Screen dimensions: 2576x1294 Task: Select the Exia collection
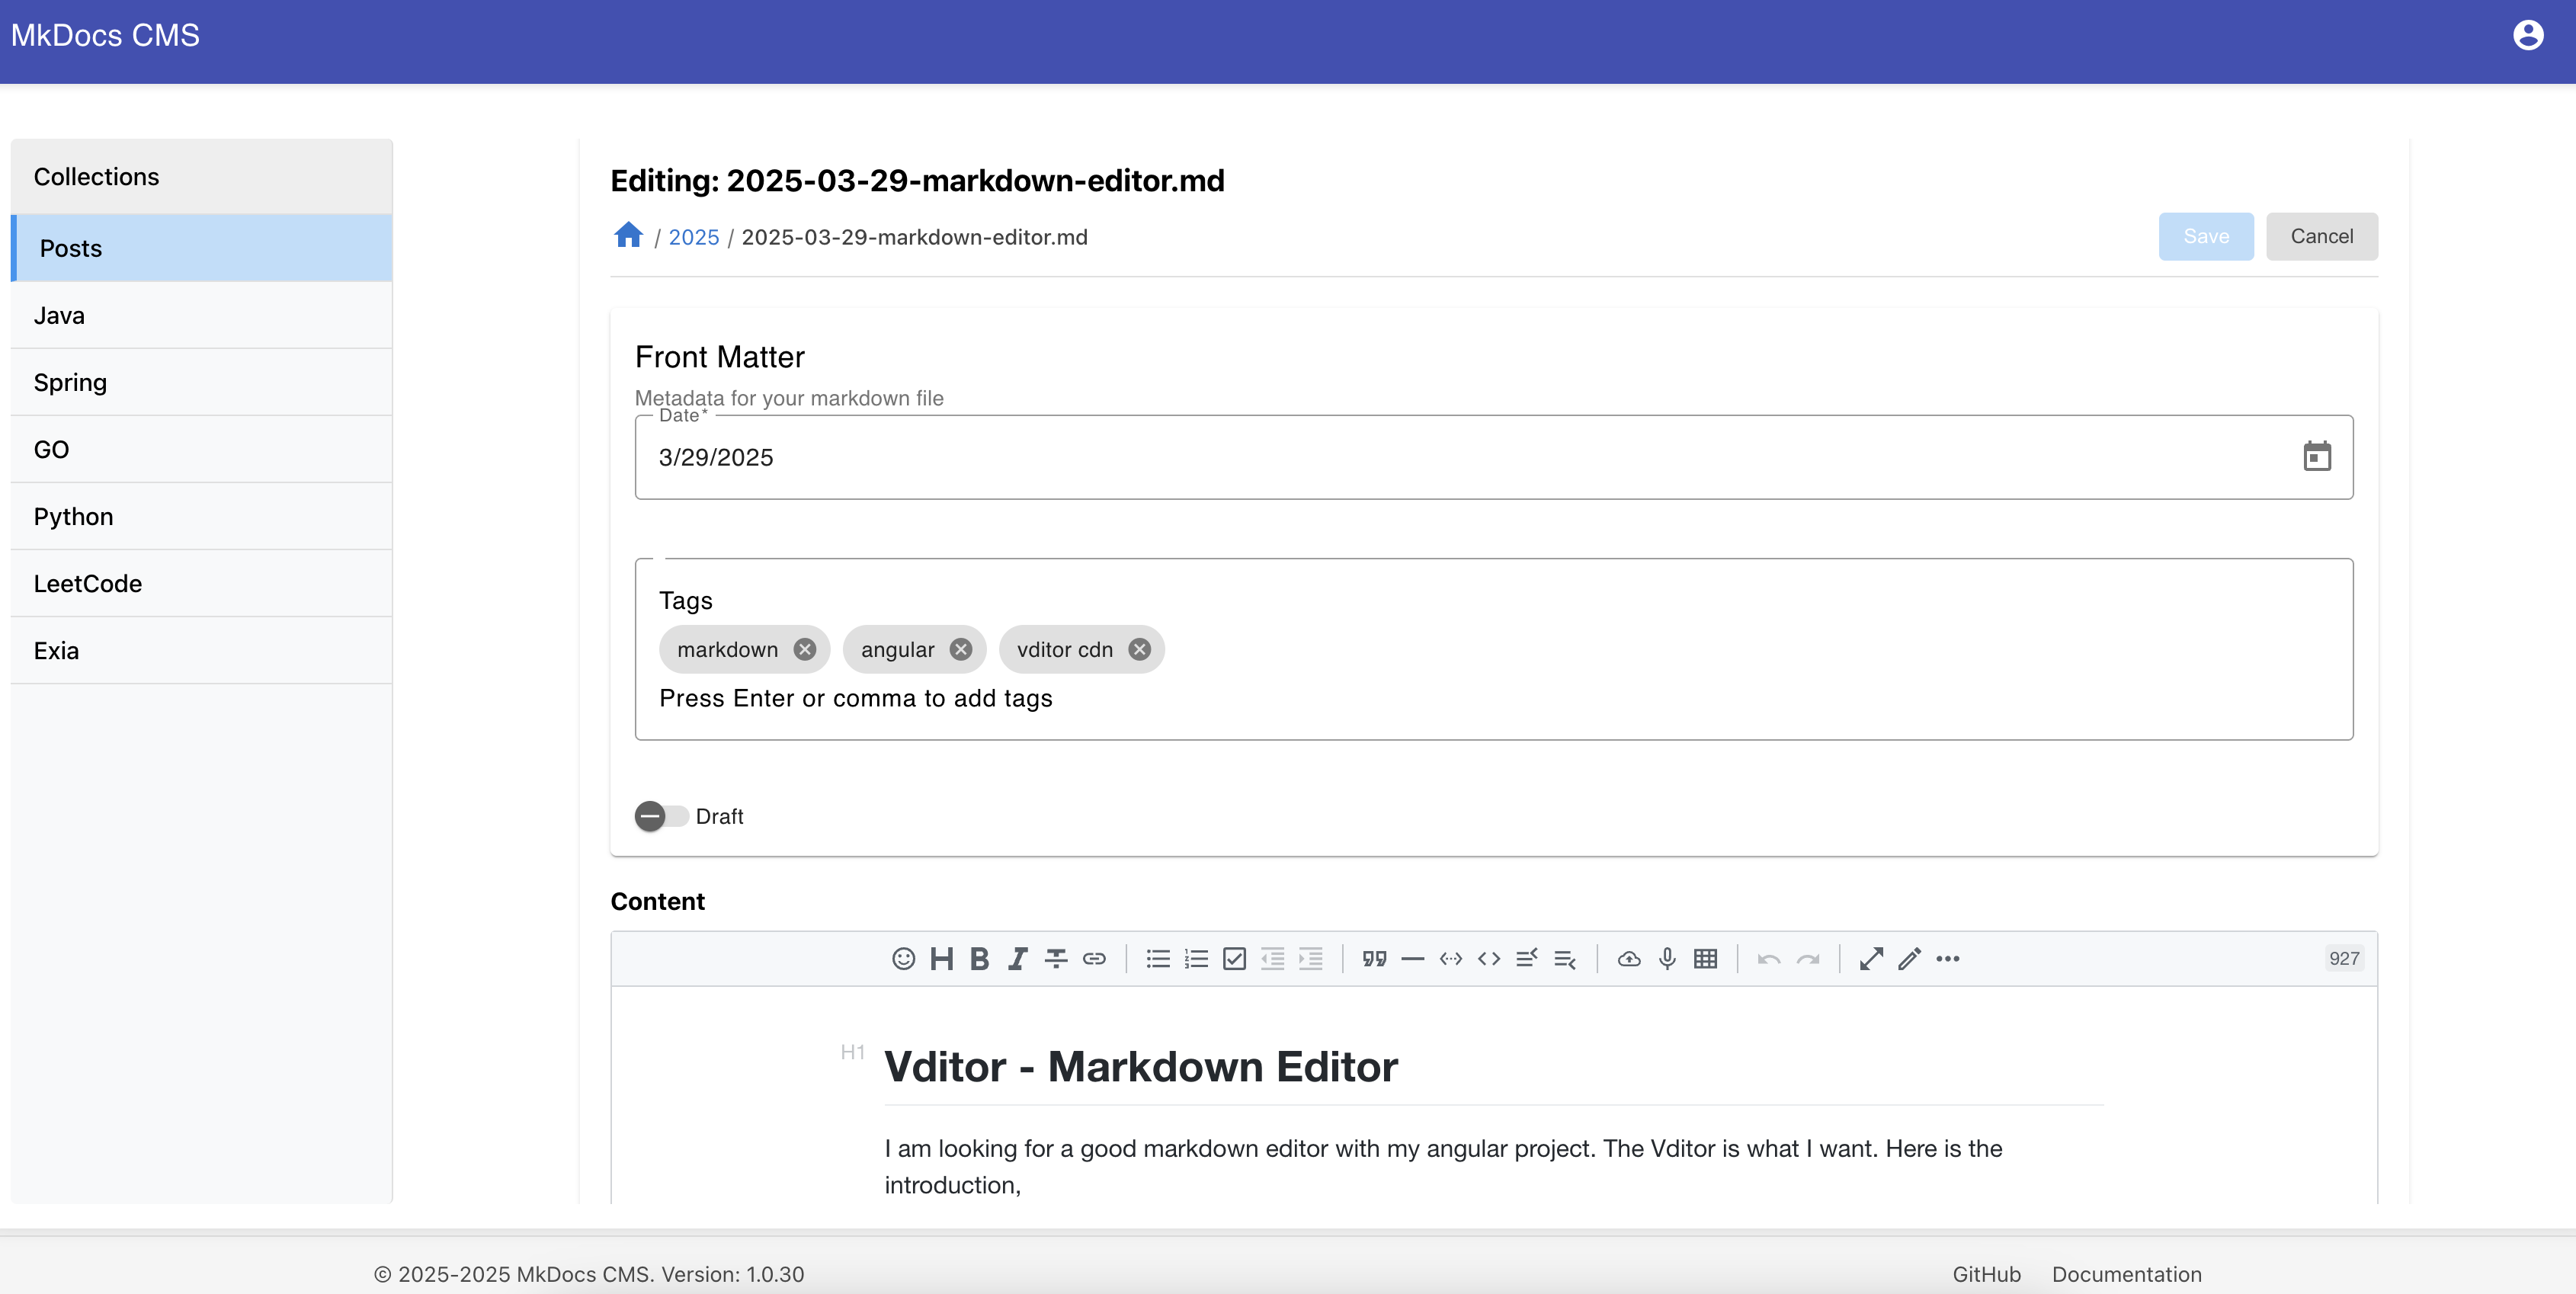pos(201,650)
